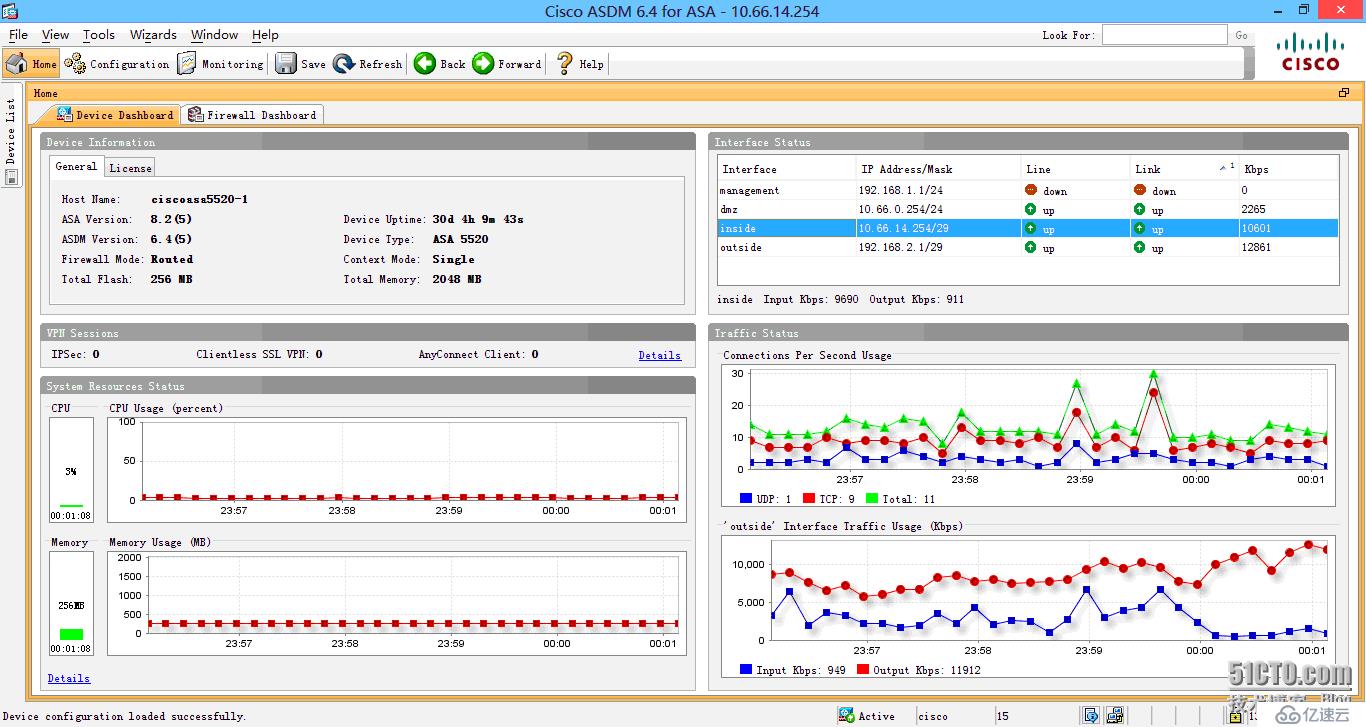Image resolution: width=1366 pixels, height=727 pixels.
Task: Click the Active device status icon
Action: pos(849,716)
